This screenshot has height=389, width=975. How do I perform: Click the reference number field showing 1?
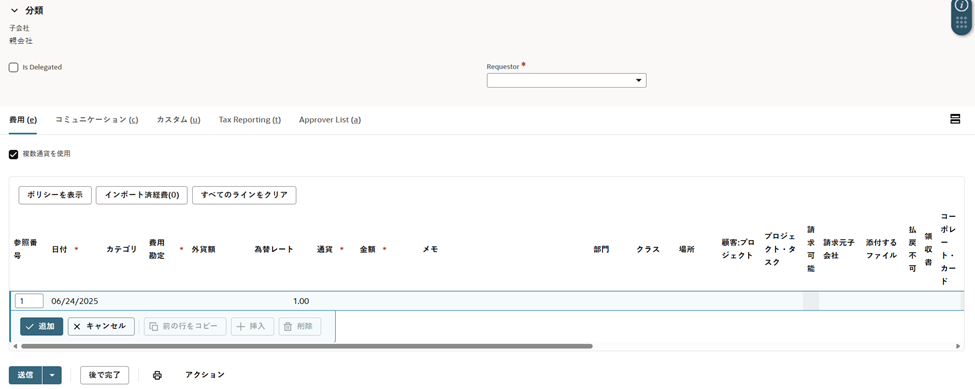(x=29, y=301)
